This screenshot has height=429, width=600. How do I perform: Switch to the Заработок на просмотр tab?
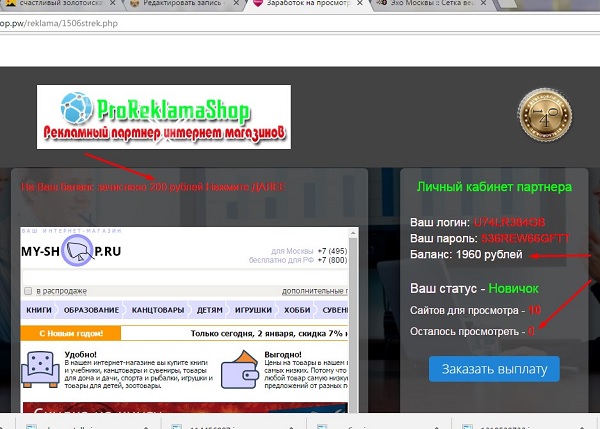click(x=308, y=3)
